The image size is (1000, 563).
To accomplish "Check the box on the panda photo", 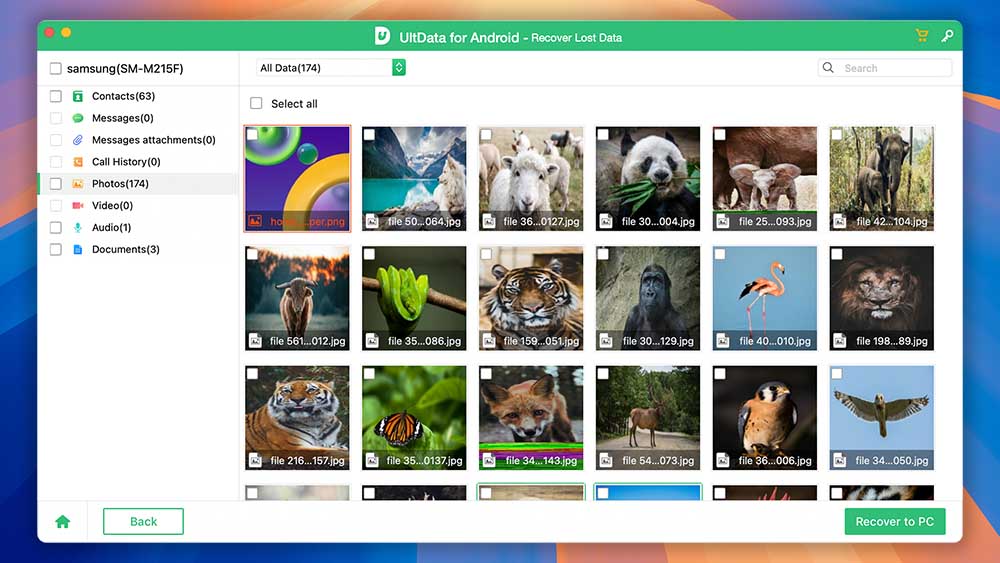I will [x=603, y=135].
